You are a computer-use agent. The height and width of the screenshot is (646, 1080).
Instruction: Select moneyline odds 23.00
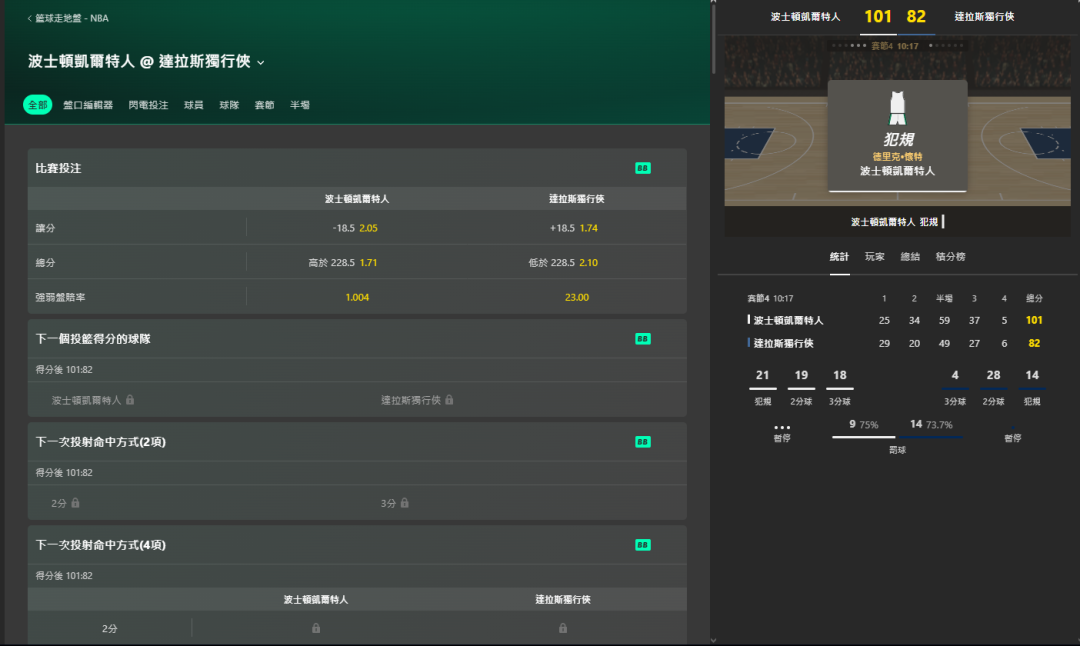[577, 298]
